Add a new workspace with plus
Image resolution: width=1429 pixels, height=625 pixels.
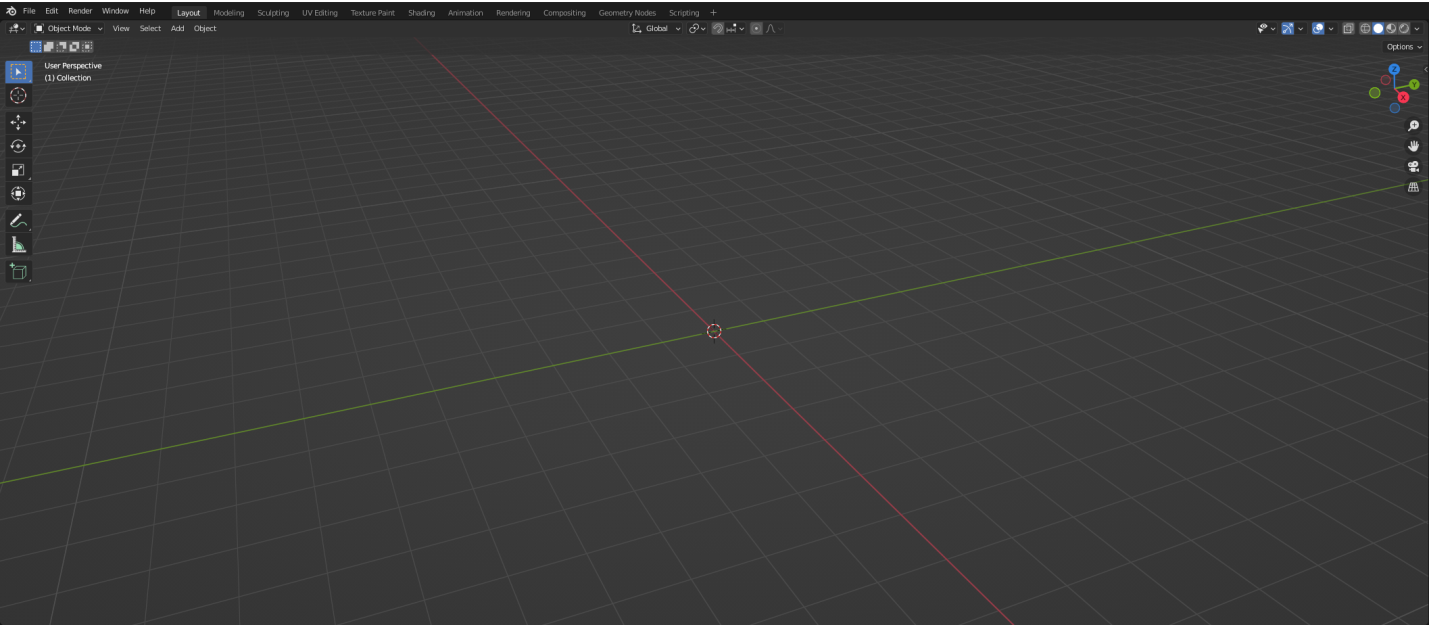click(x=713, y=13)
